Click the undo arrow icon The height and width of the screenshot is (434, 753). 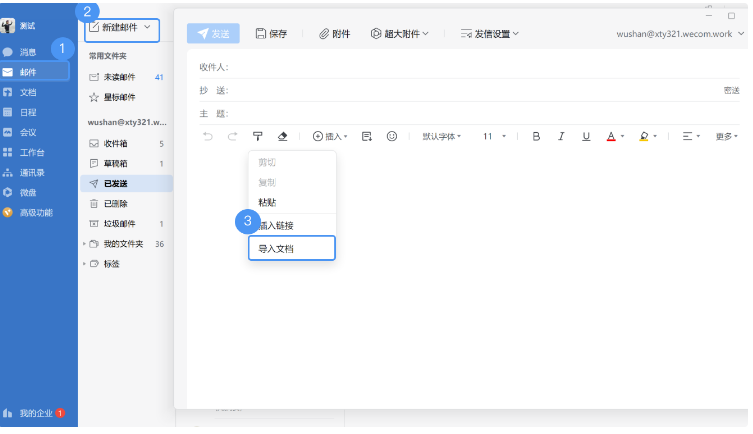(208, 136)
